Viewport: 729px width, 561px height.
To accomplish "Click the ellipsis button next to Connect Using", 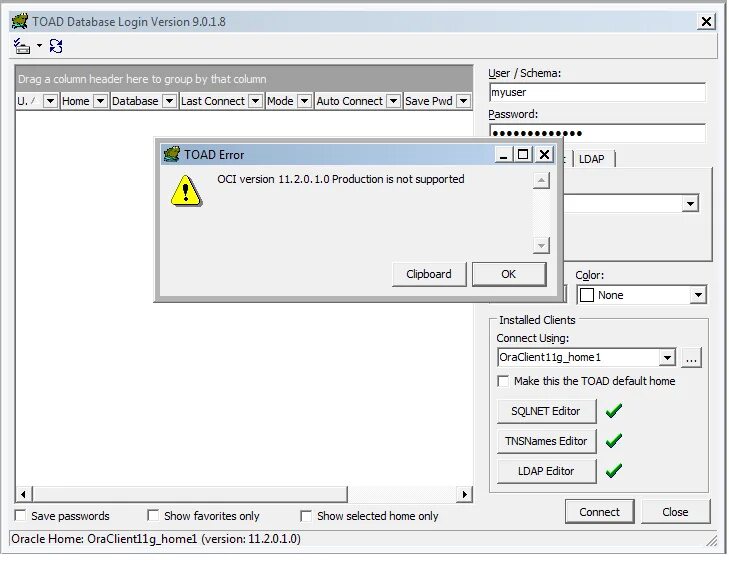I will coord(691,357).
